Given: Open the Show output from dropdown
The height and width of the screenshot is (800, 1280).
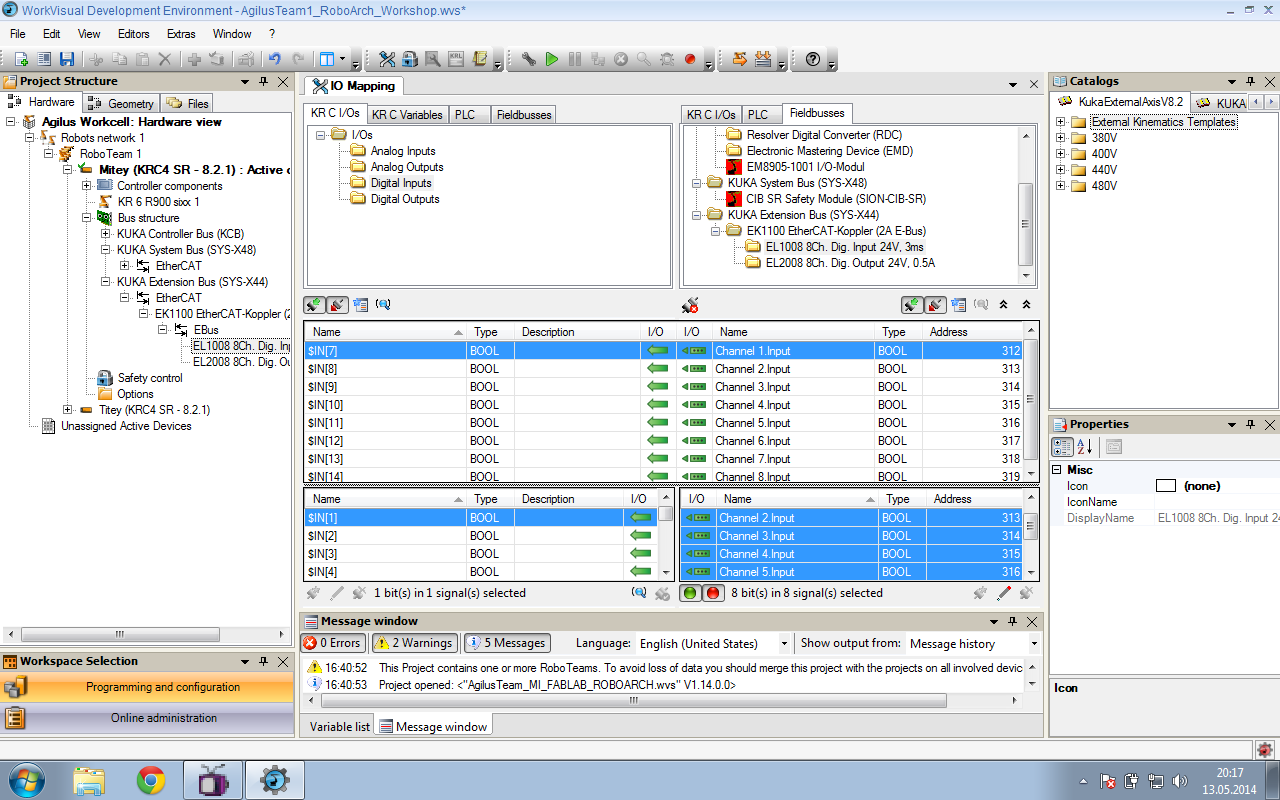Looking at the screenshot, I should click(x=1034, y=644).
